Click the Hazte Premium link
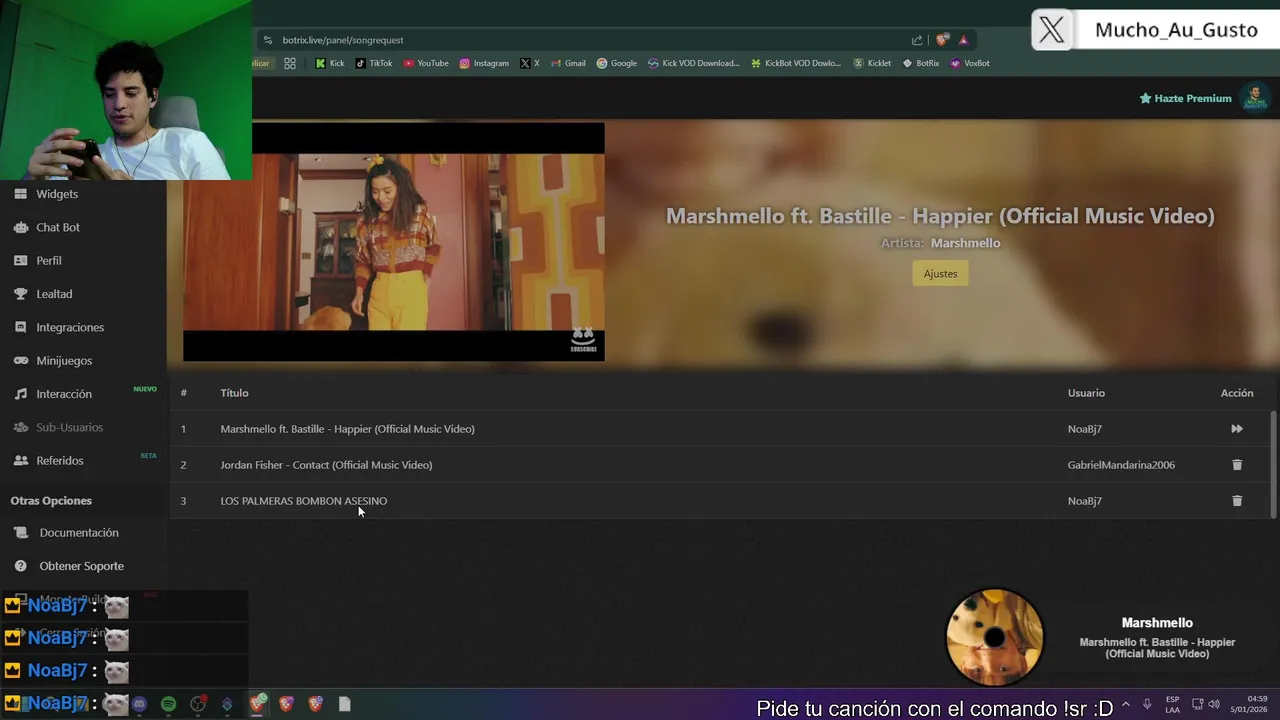Image resolution: width=1280 pixels, height=720 pixels. pos(1186,98)
